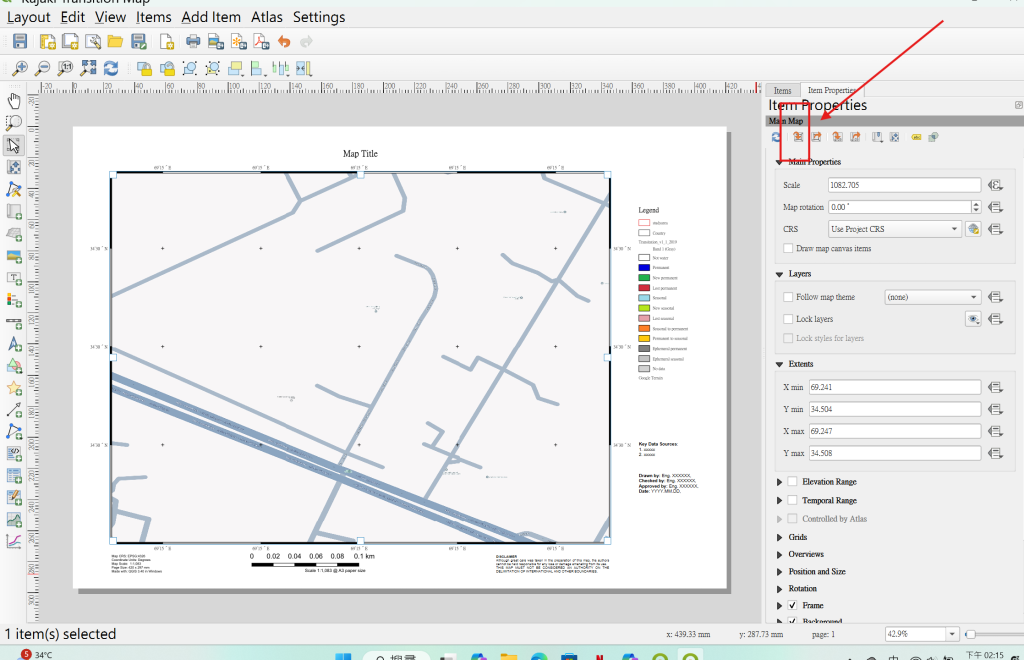Image resolution: width=1024 pixels, height=660 pixels.
Task: Save the project with the floppy icon
Action: coord(20,42)
